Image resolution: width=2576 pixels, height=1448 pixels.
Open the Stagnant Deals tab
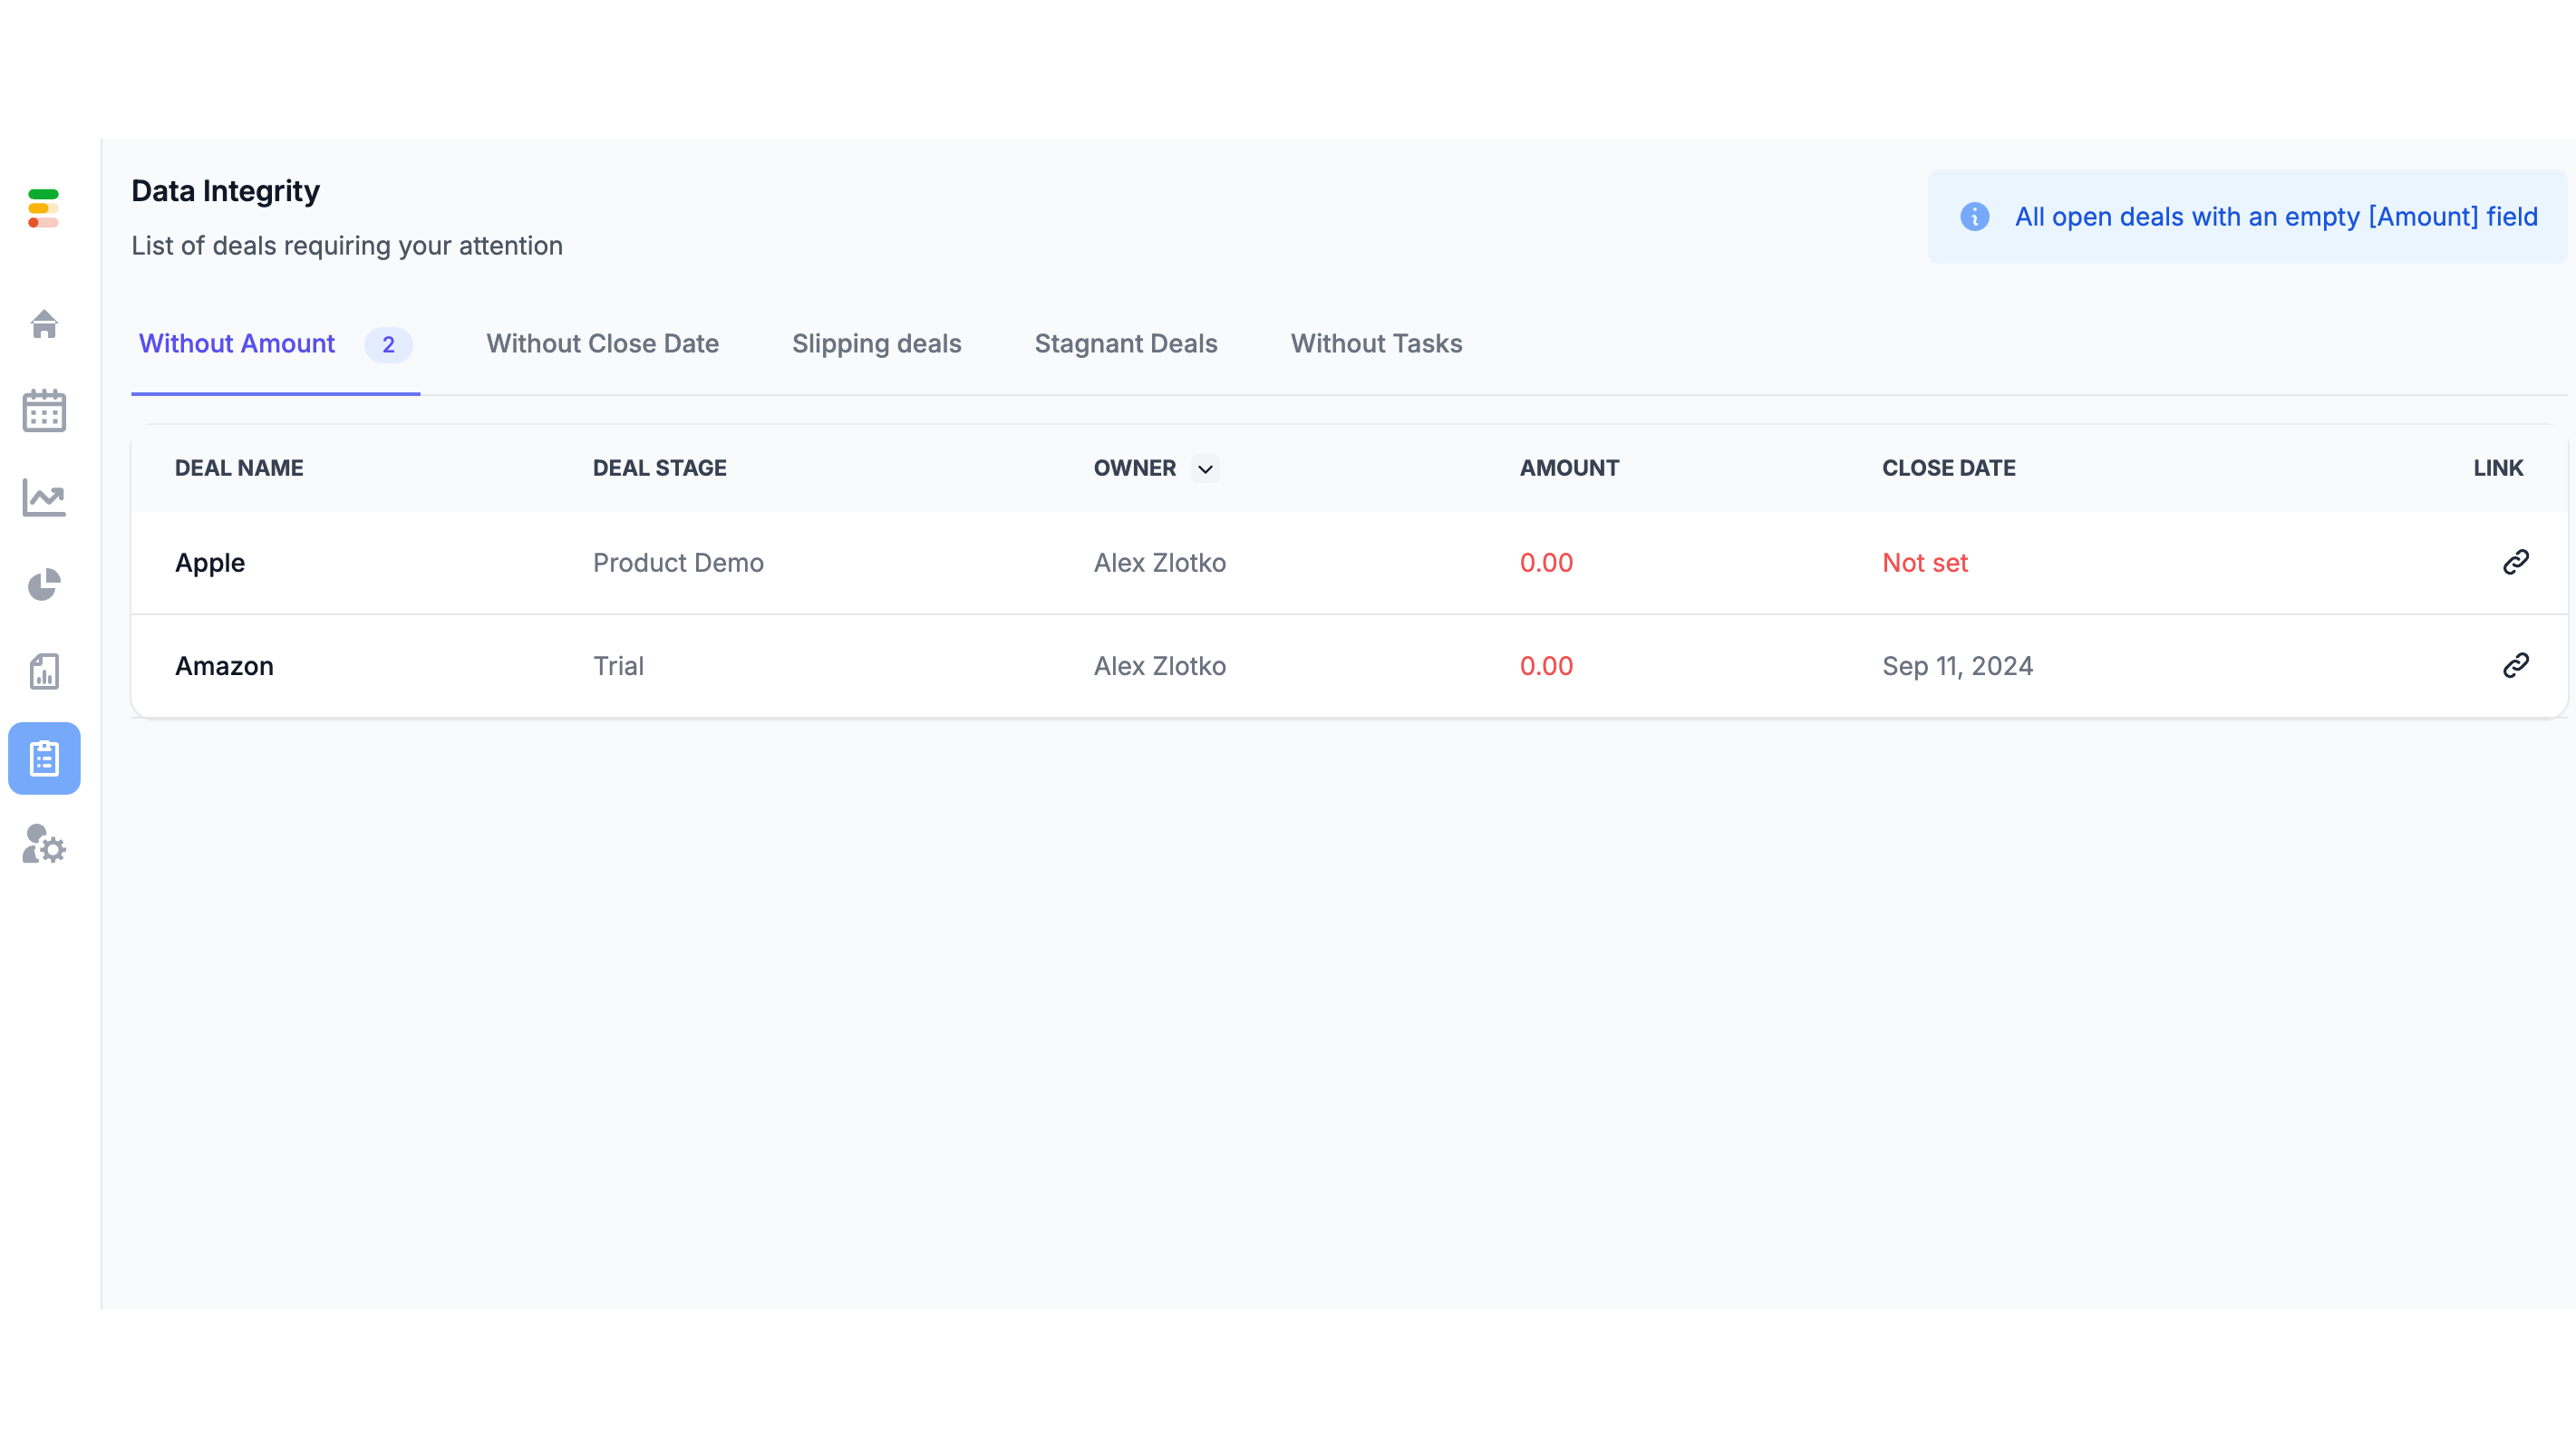click(1125, 344)
